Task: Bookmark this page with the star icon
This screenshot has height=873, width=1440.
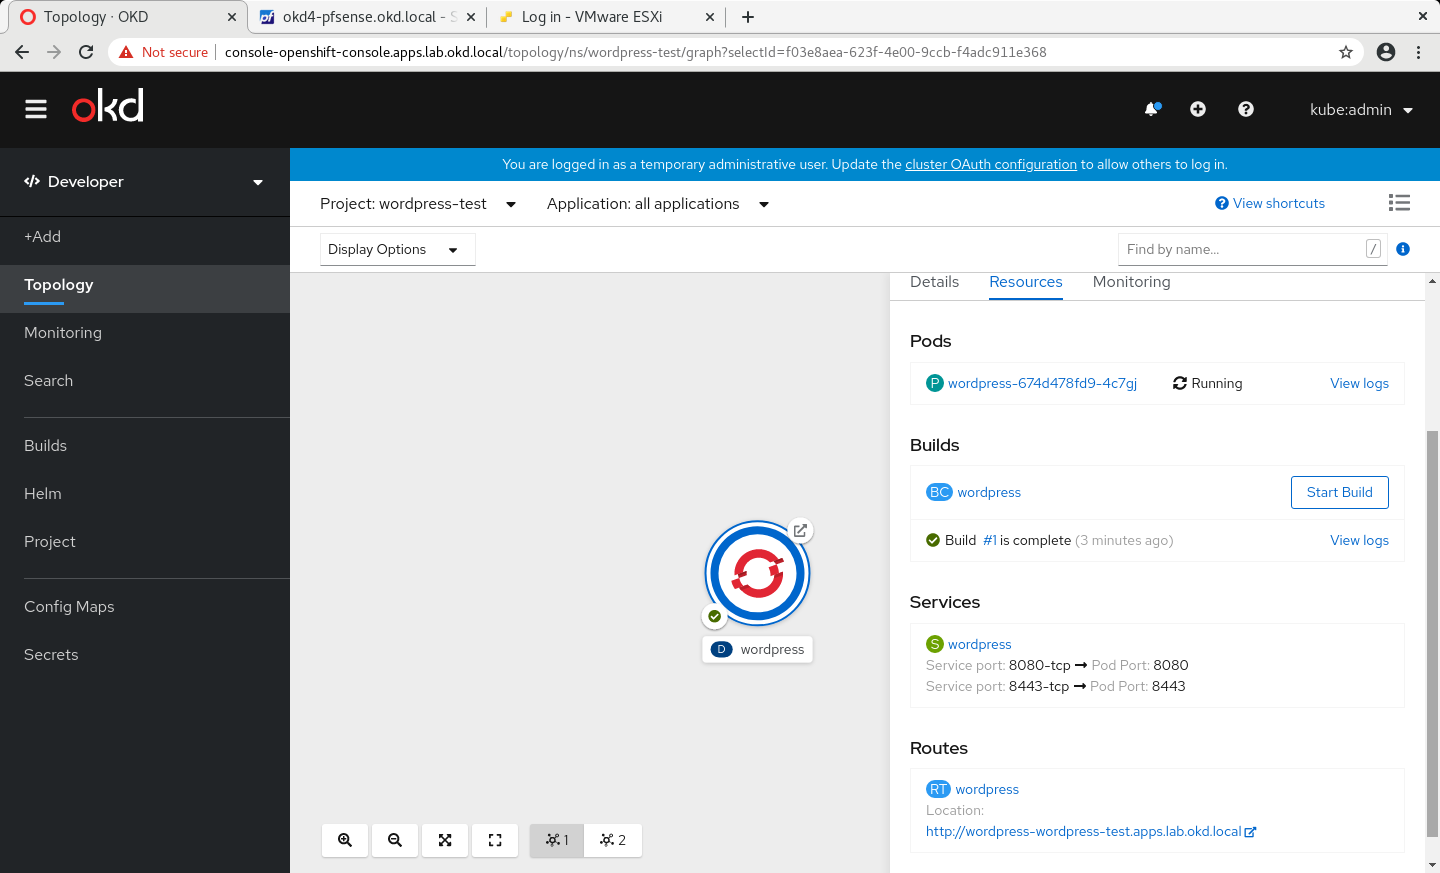Action: coord(1346,52)
